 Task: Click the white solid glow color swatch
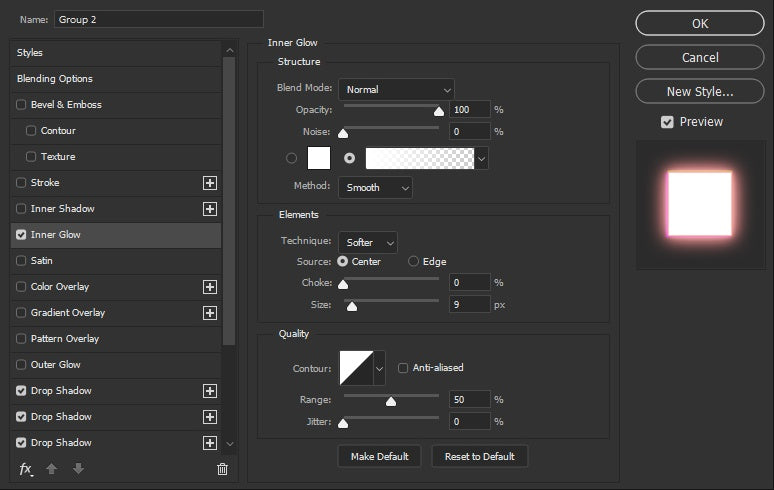coord(319,158)
